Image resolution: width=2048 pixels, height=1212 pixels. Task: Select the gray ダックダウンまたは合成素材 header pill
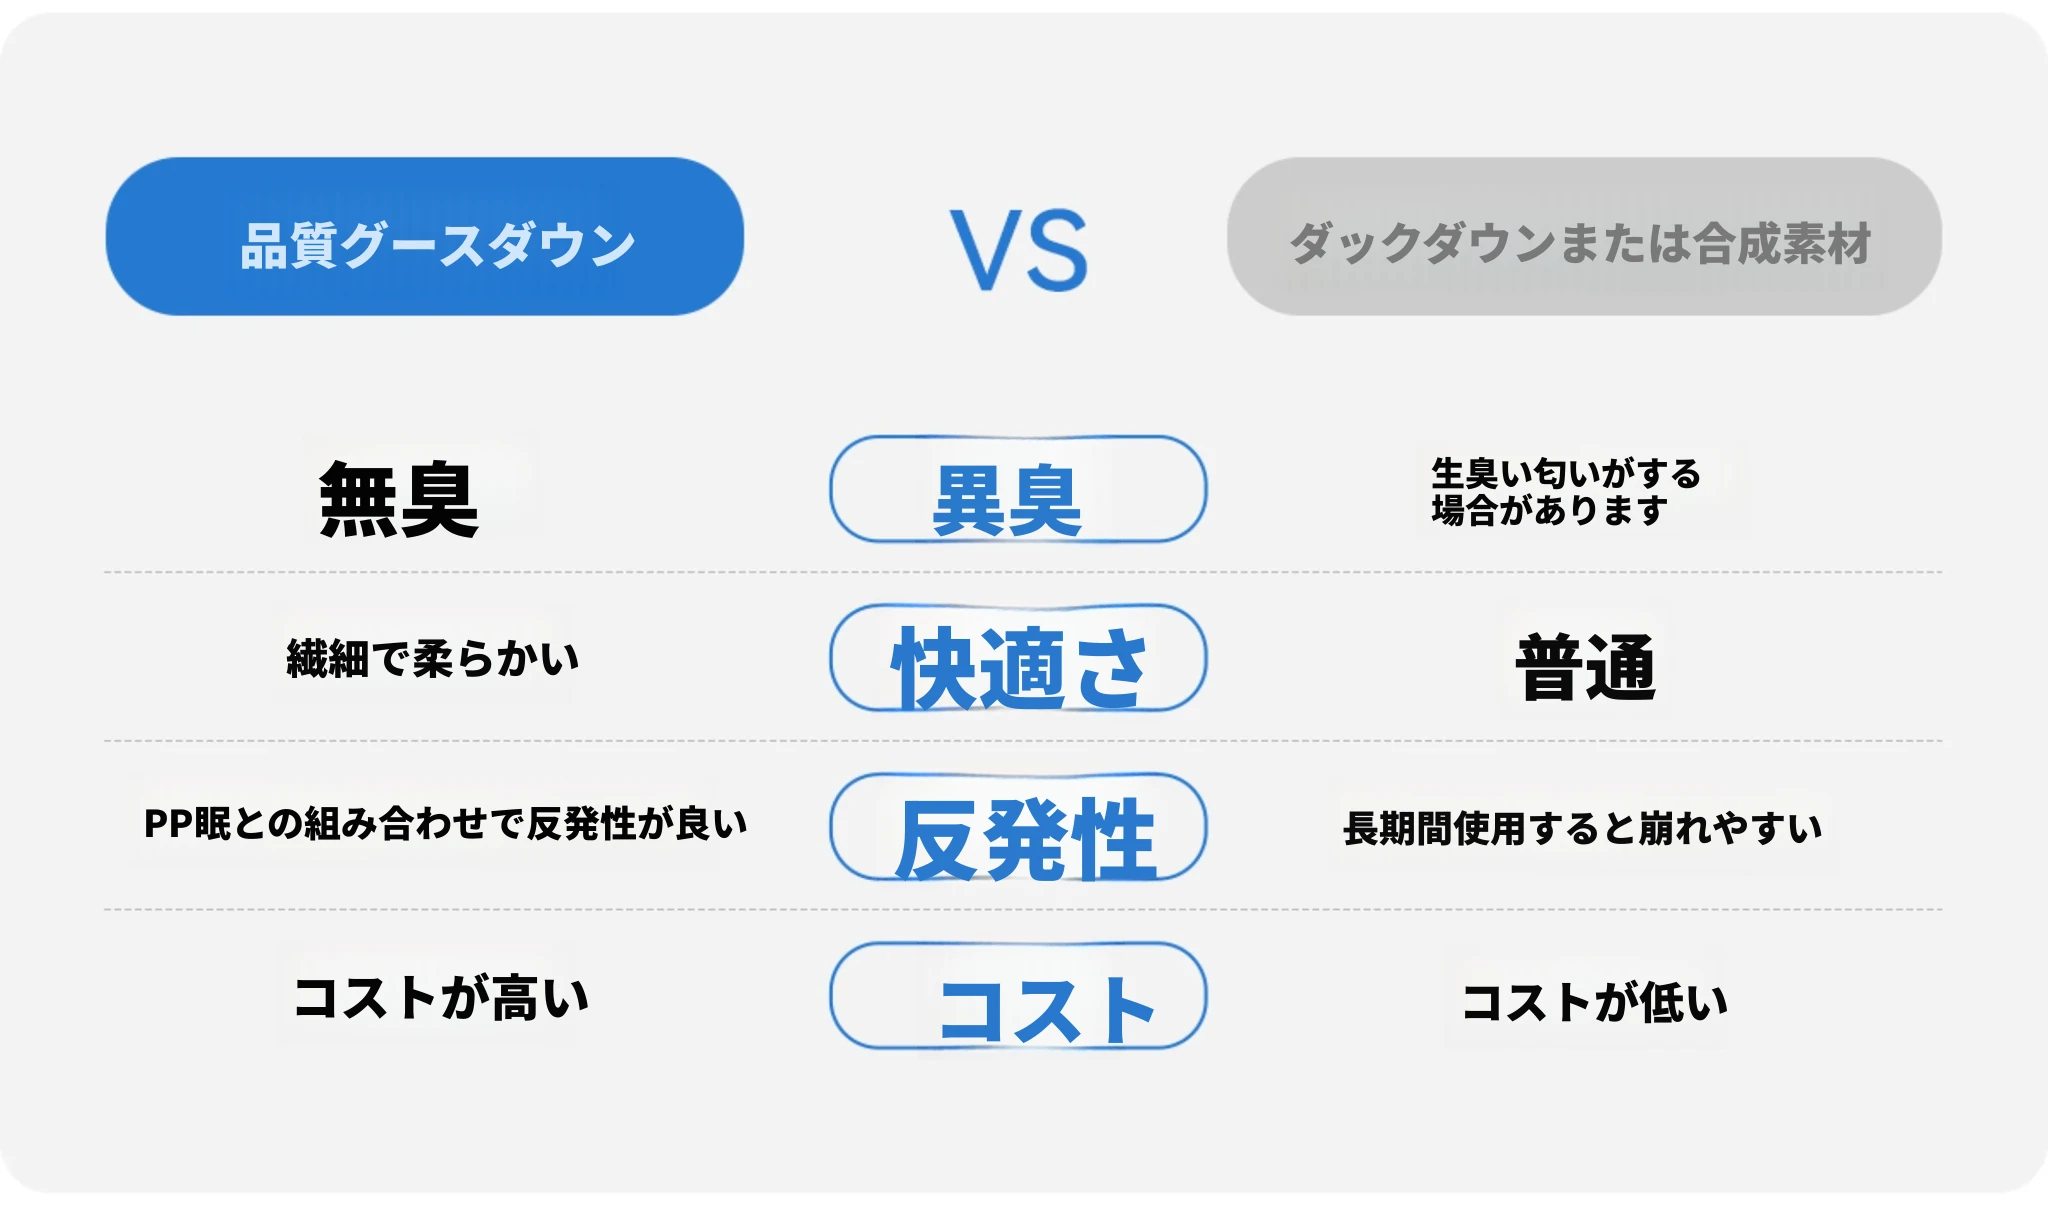tap(1583, 237)
